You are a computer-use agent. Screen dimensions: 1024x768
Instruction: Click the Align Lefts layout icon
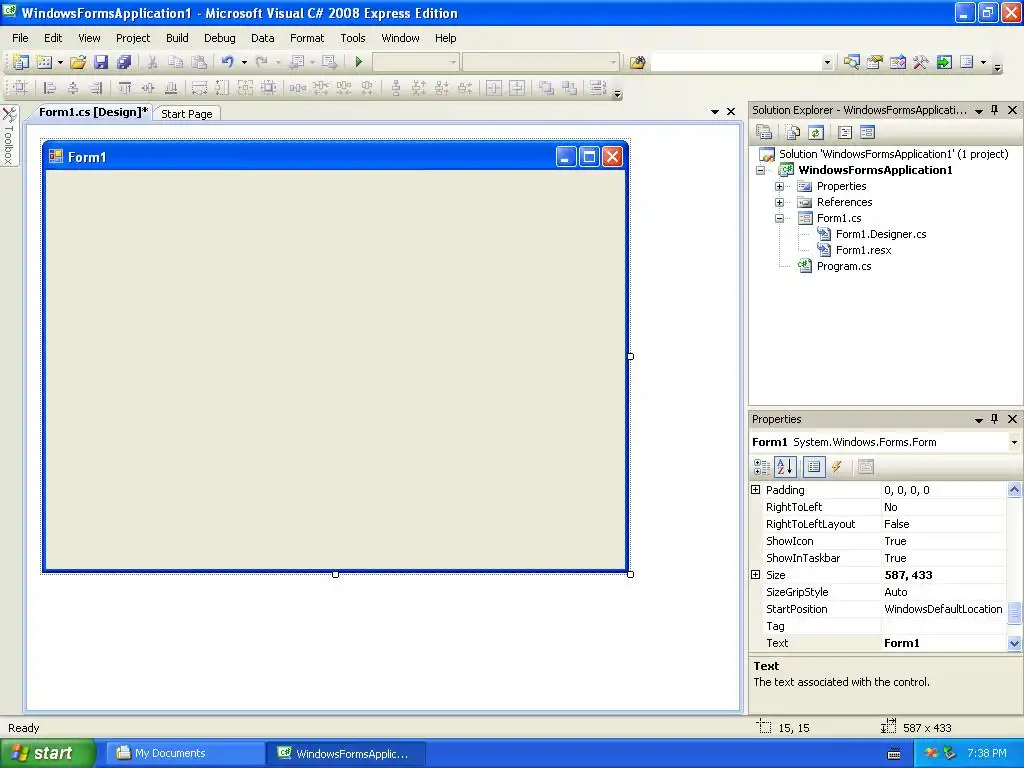click(49, 88)
